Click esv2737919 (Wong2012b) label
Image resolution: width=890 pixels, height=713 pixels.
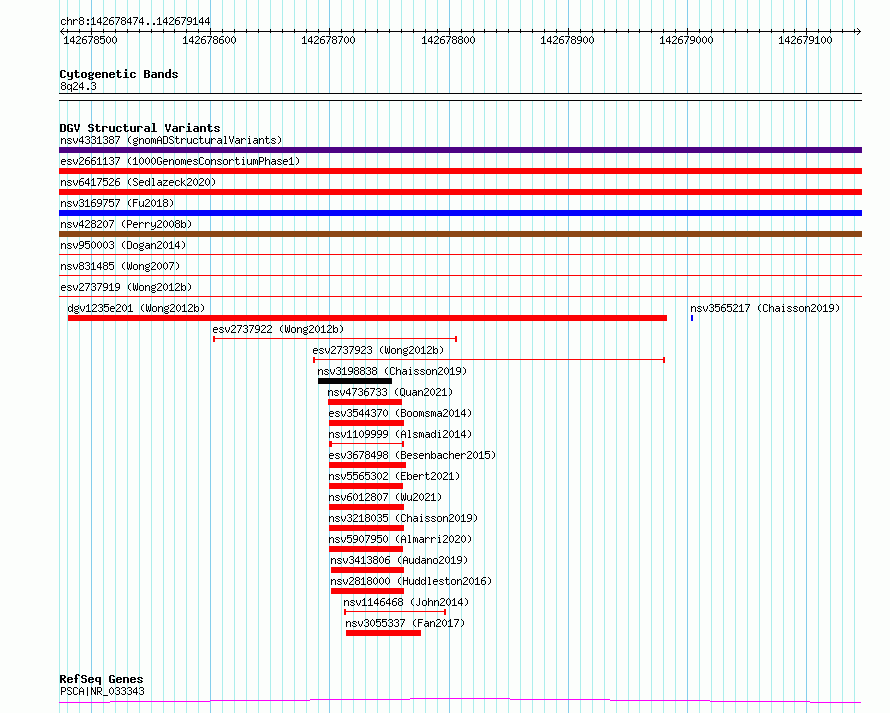(126, 287)
